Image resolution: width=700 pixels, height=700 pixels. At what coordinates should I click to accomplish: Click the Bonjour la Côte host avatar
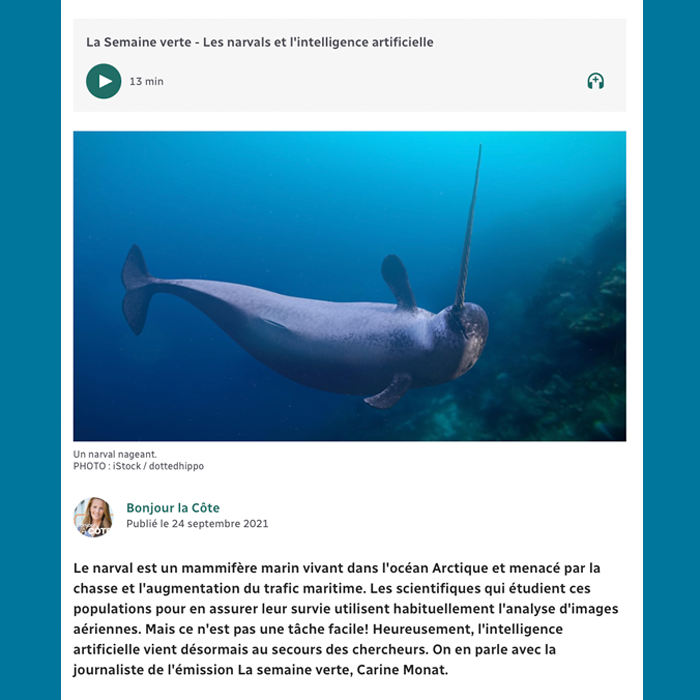coord(93,517)
